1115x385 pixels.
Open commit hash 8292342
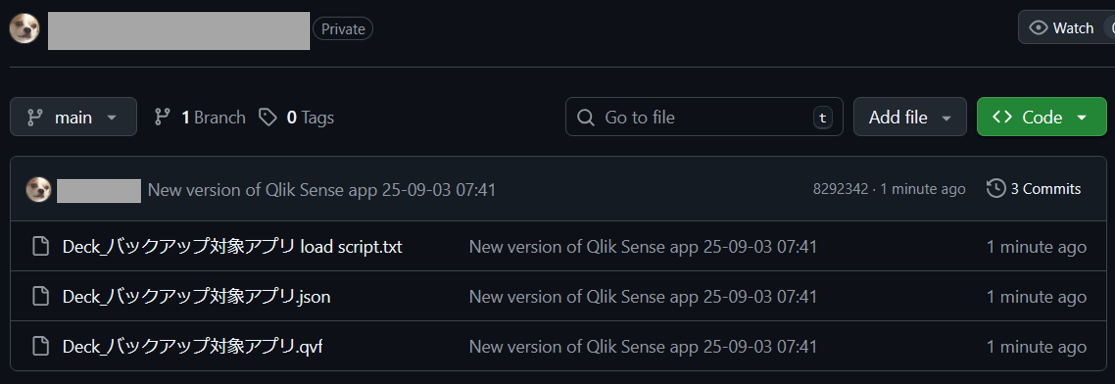tap(841, 189)
